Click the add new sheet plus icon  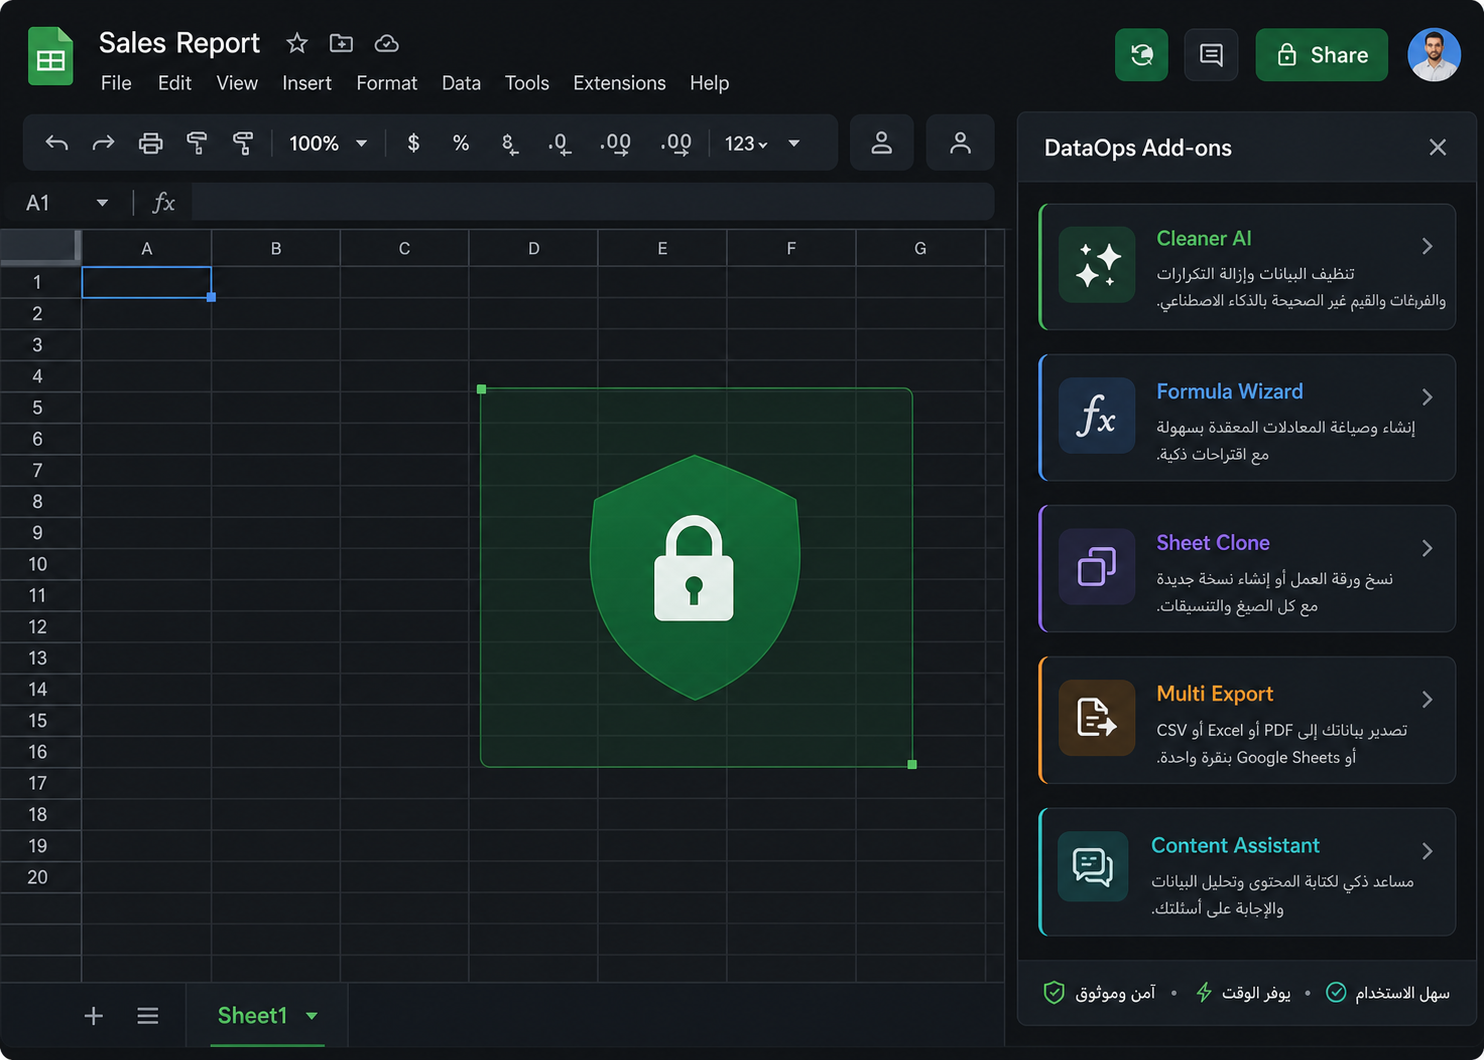point(93,1016)
